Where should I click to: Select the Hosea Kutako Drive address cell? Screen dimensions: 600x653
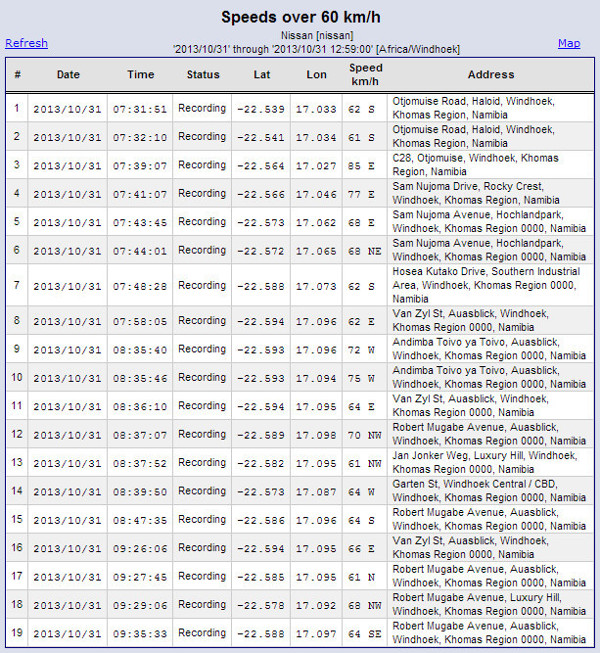tap(489, 285)
